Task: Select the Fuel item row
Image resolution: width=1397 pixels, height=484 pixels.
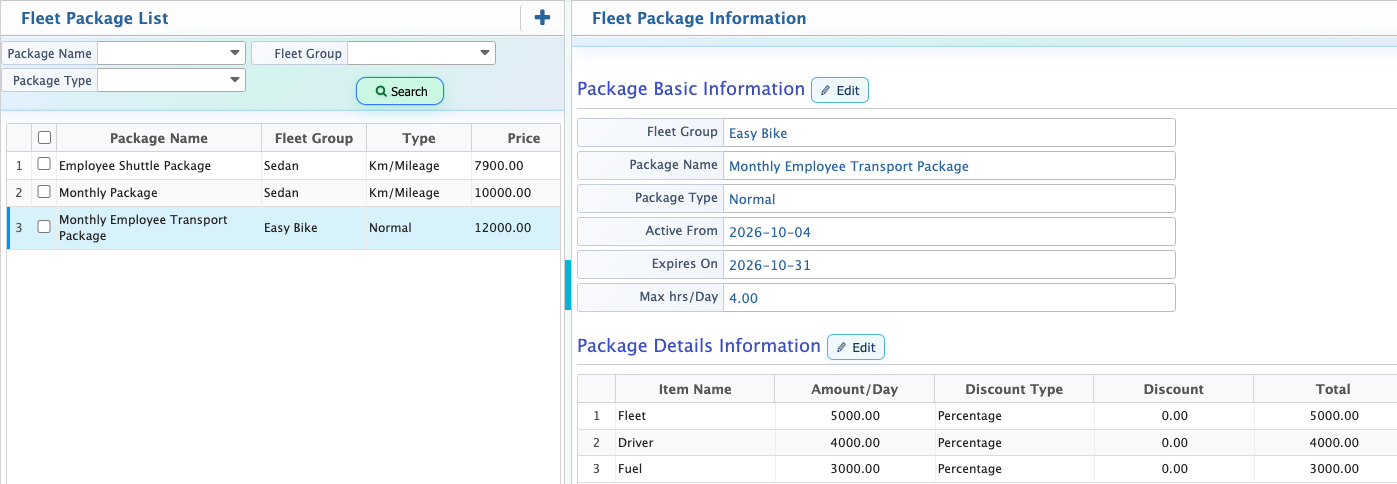Action: [987, 469]
